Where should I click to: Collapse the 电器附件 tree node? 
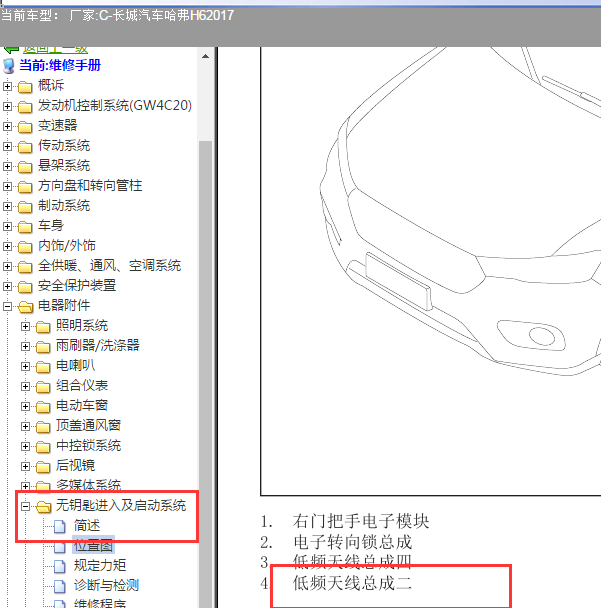7,306
